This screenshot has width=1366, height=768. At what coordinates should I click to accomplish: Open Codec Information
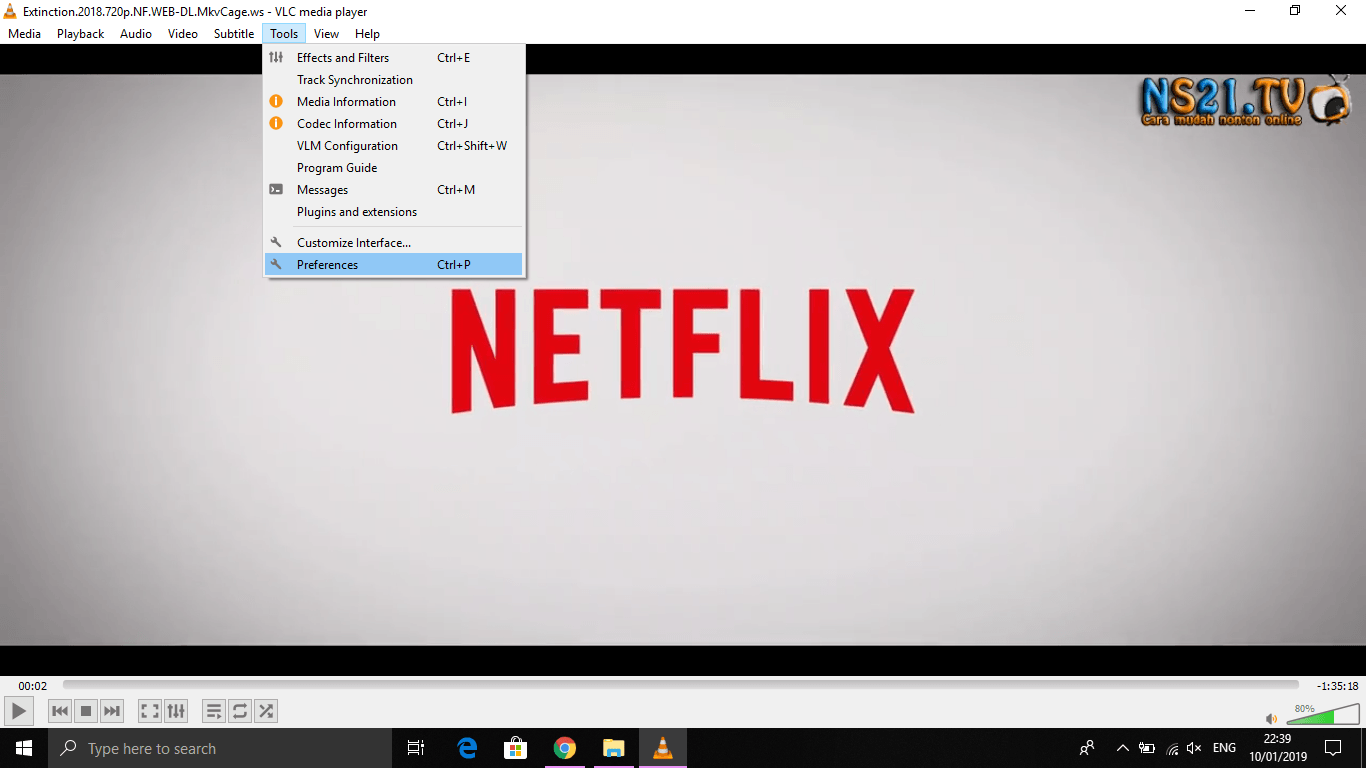coord(394,124)
